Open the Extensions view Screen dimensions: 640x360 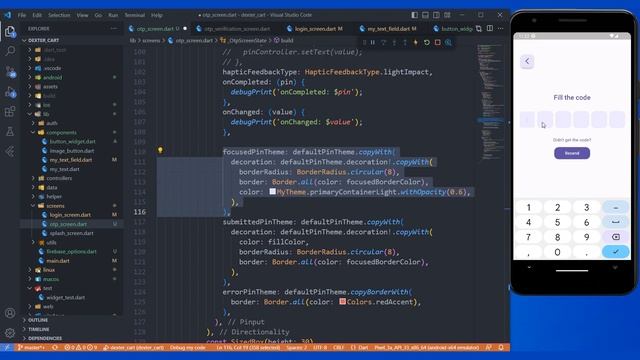pos(10,111)
